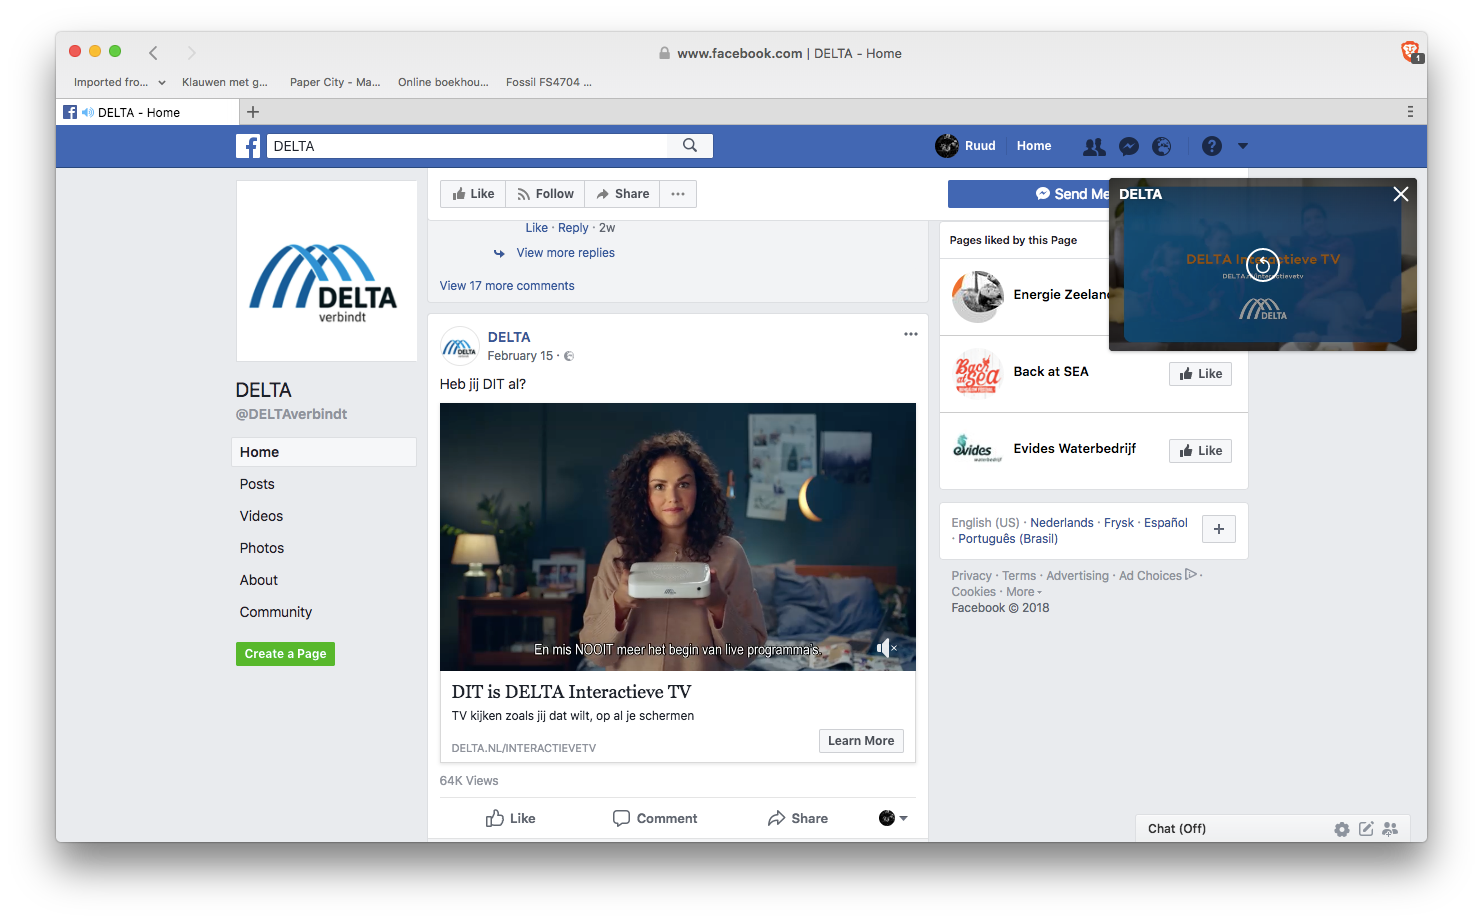The width and height of the screenshot is (1483, 922).
Task: Click Comment under the video post
Action: point(654,818)
